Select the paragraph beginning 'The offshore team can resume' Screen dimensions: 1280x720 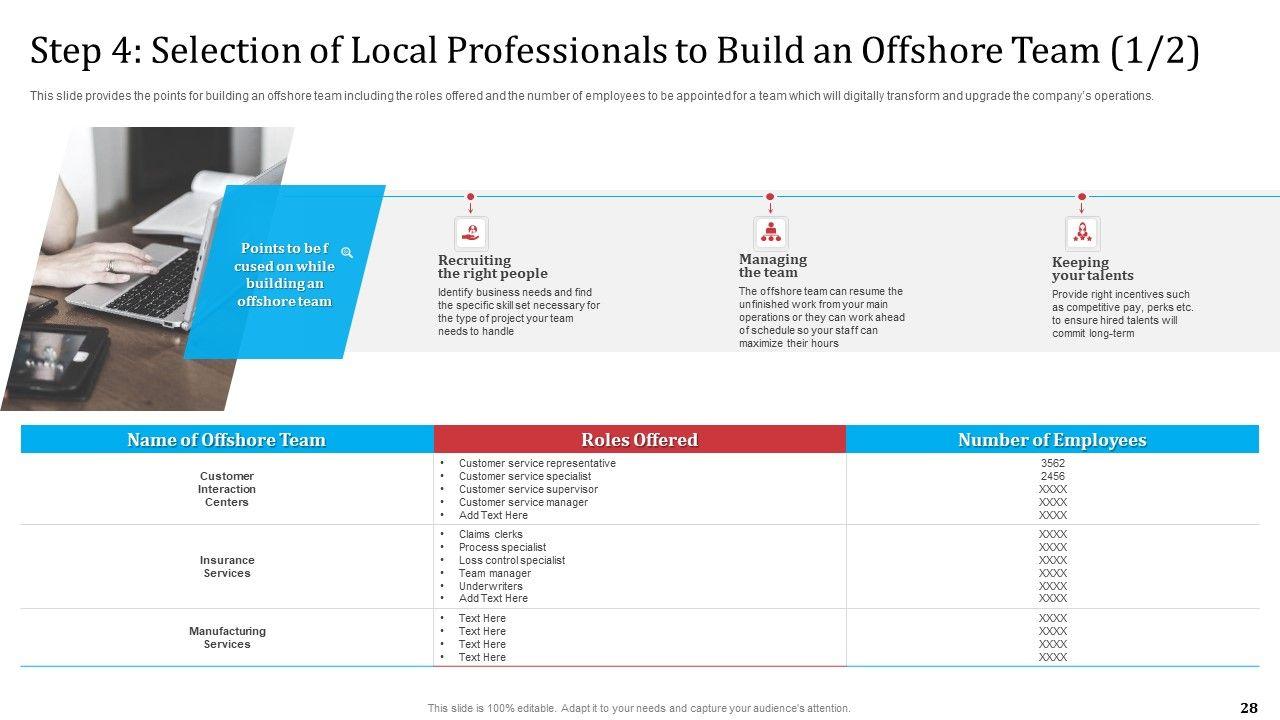pos(821,317)
